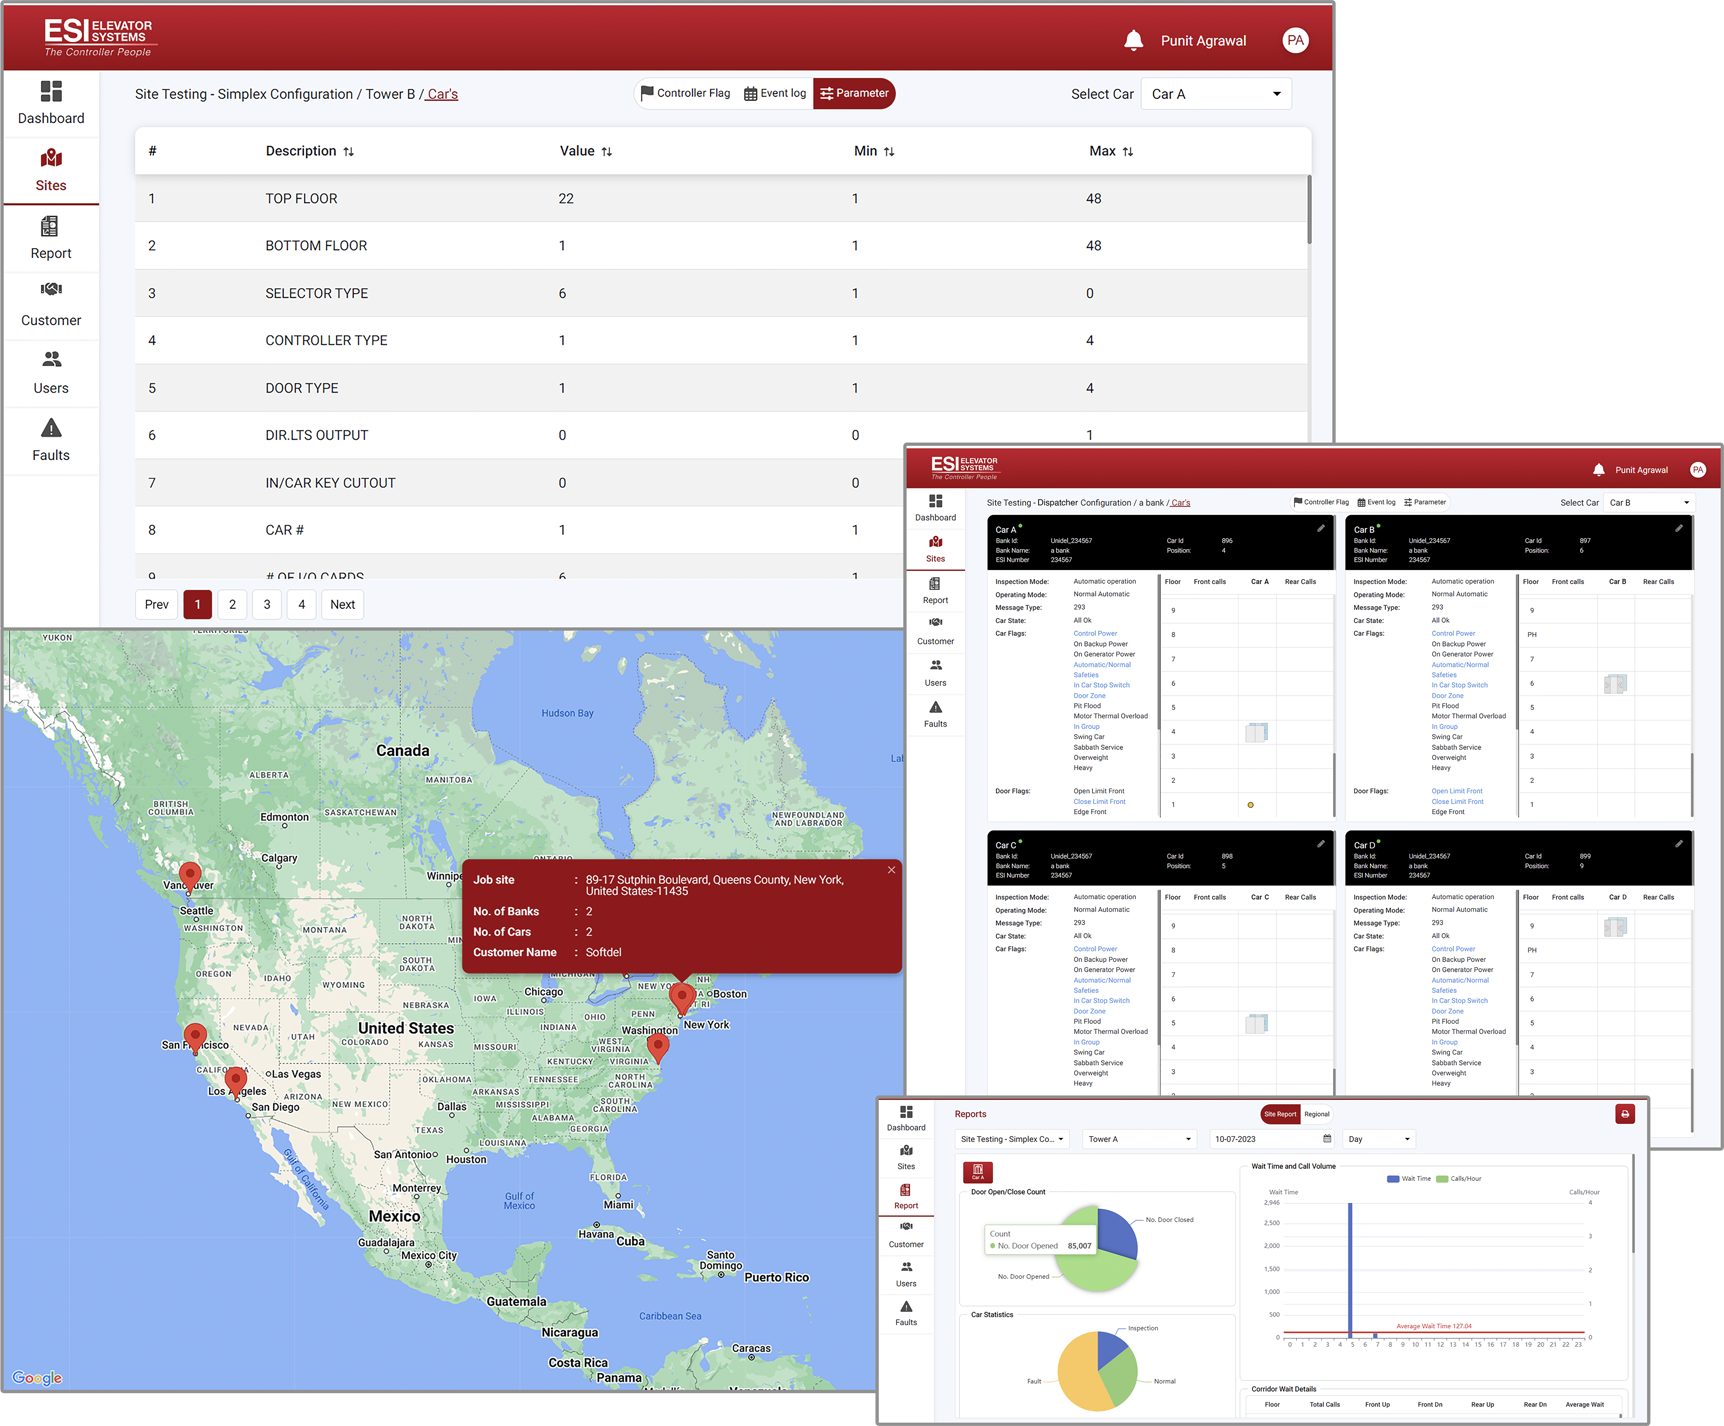This screenshot has width=1724, height=1426.
Task: Close the job site info popup on the map
Action: [x=891, y=870]
